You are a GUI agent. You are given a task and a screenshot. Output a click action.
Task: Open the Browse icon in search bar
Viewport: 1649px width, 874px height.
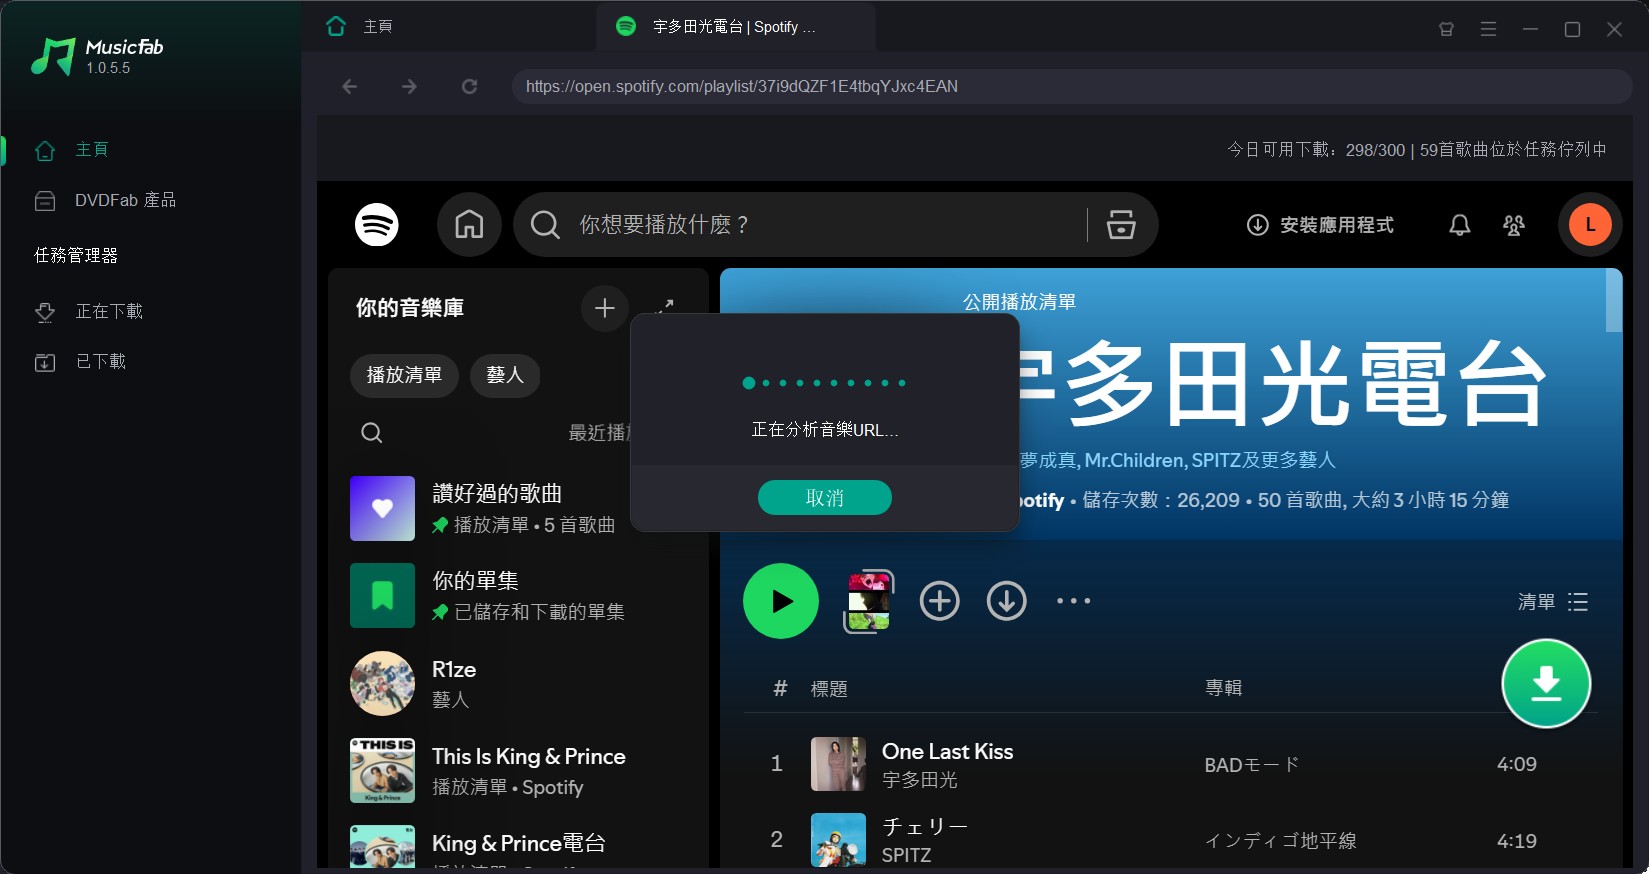[x=1121, y=225]
